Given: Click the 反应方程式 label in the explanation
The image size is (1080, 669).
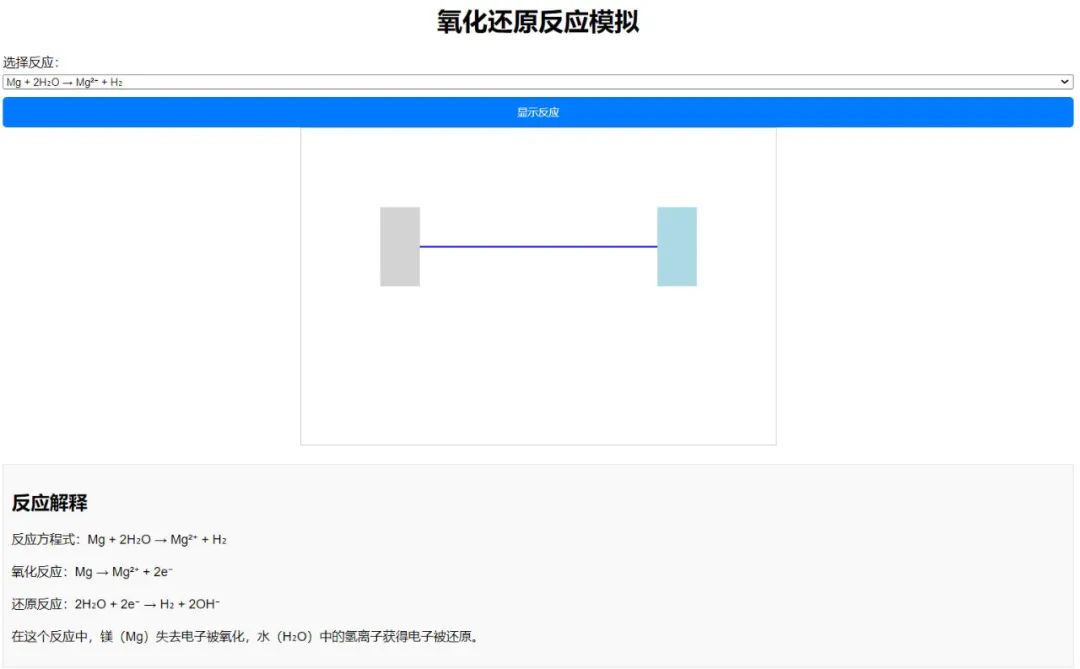Looking at the screenshot, I should [45, 540].
